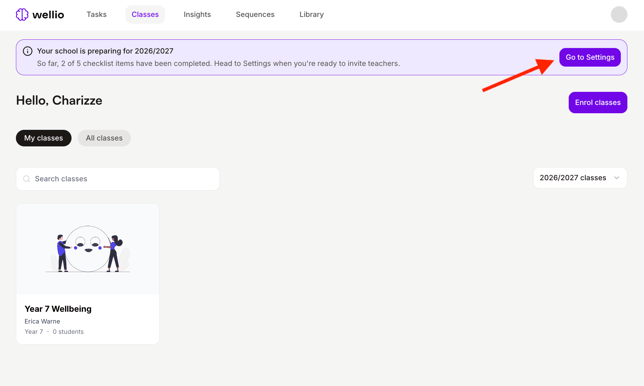
Task: Click into the Search classes field
Action: [117, 179]
